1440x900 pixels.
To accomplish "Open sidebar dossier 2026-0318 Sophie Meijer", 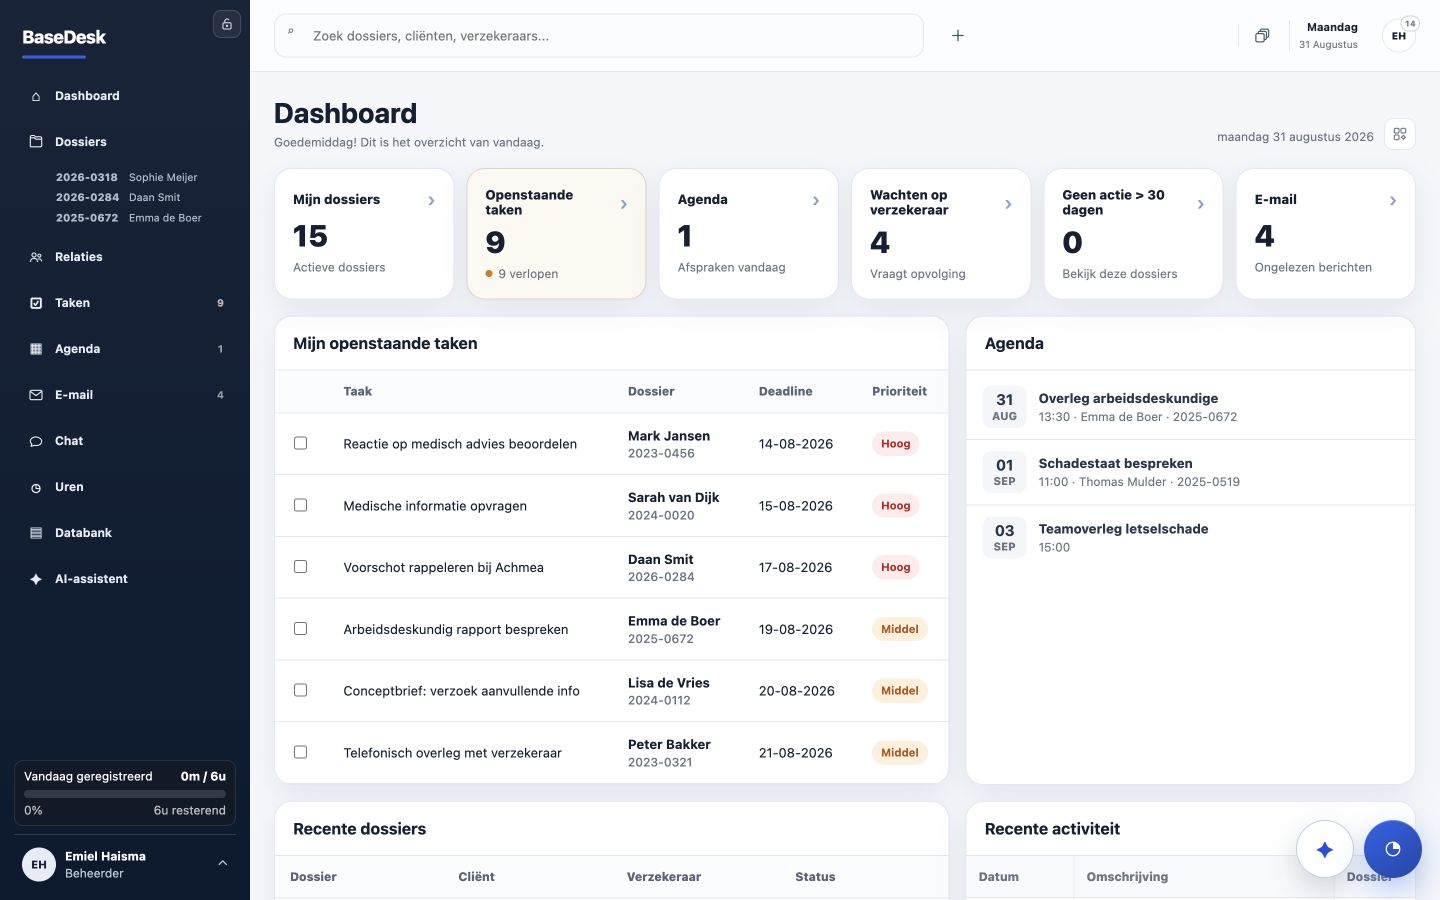I will point(127,177).
